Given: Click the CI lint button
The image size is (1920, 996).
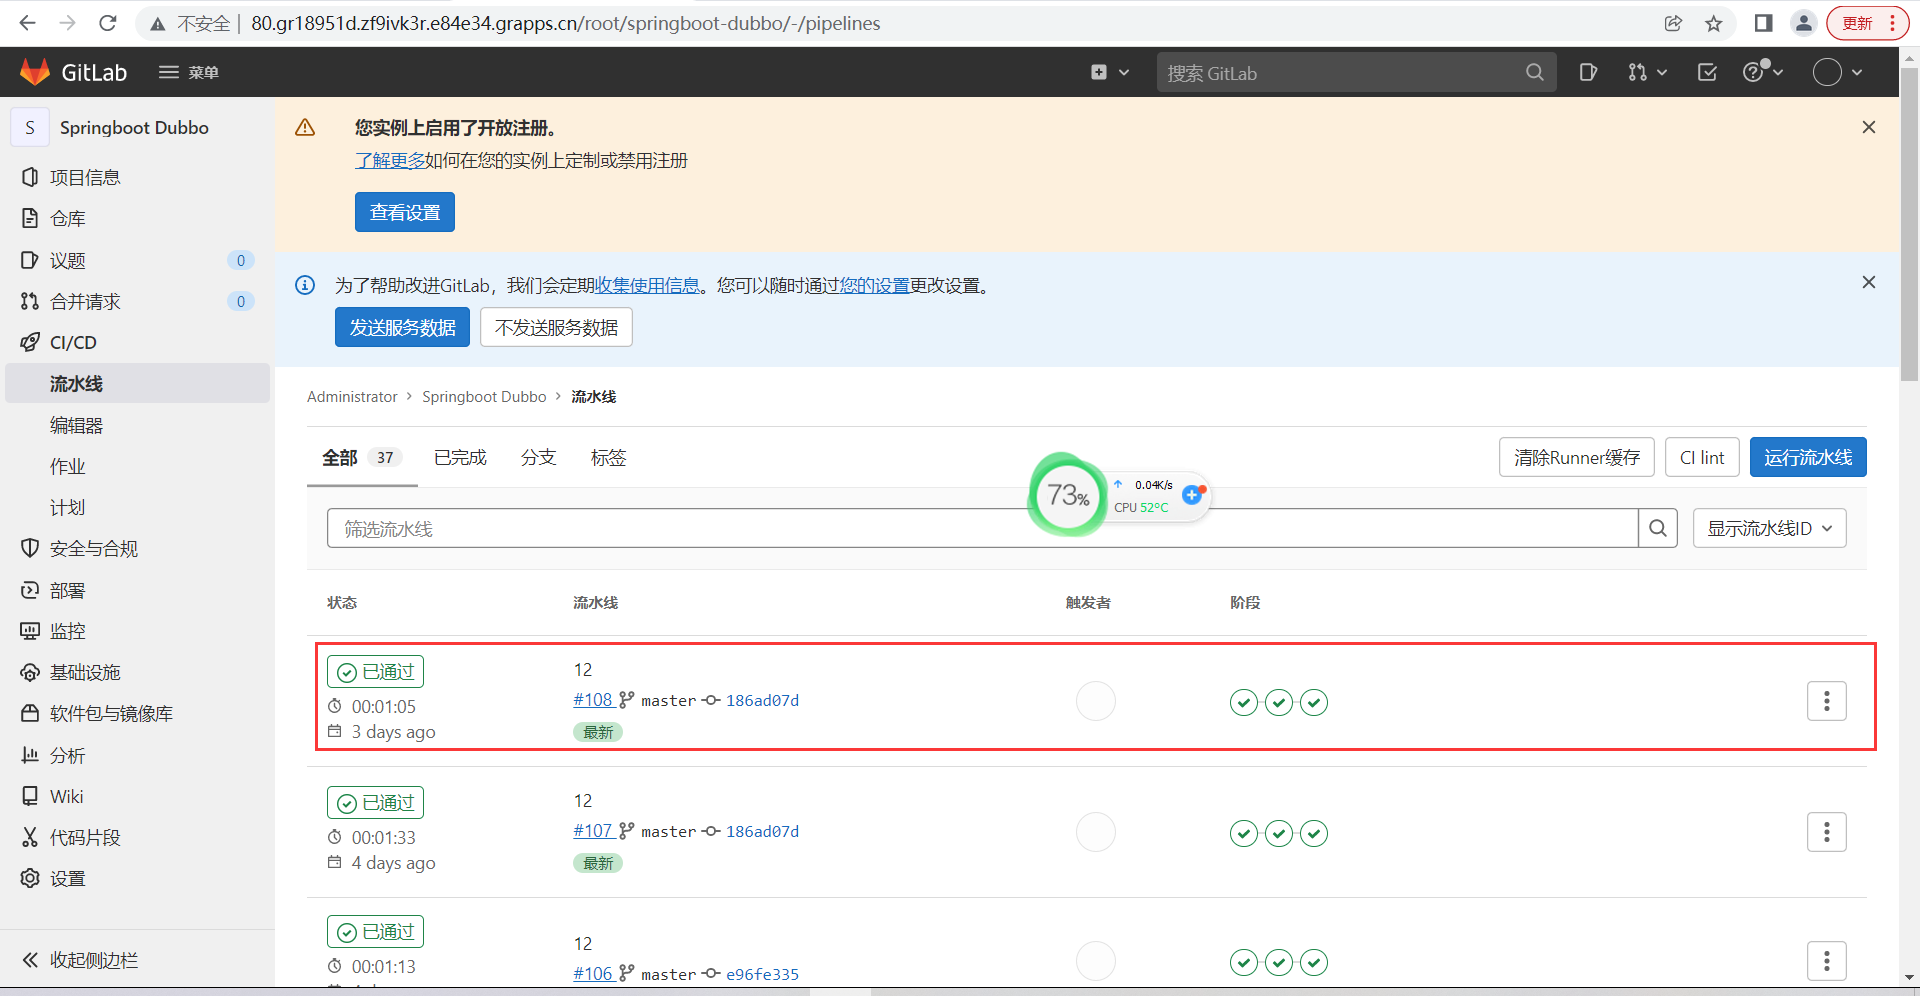Looking at the screenshot, I should pos(1702,457).
